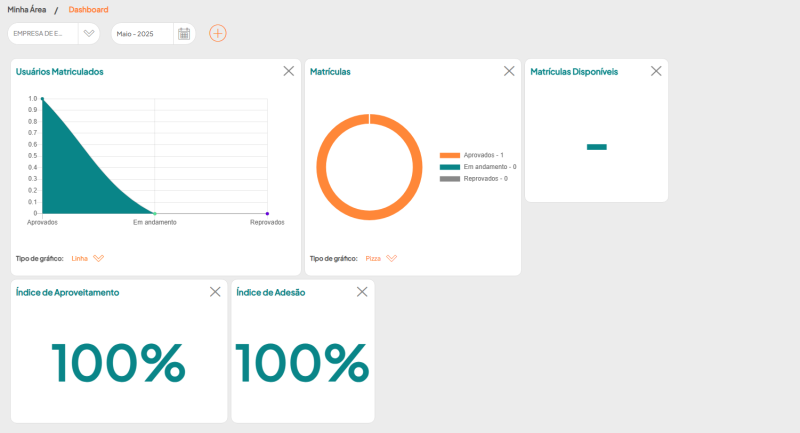Select the Matrículas card title

point(330,72)
